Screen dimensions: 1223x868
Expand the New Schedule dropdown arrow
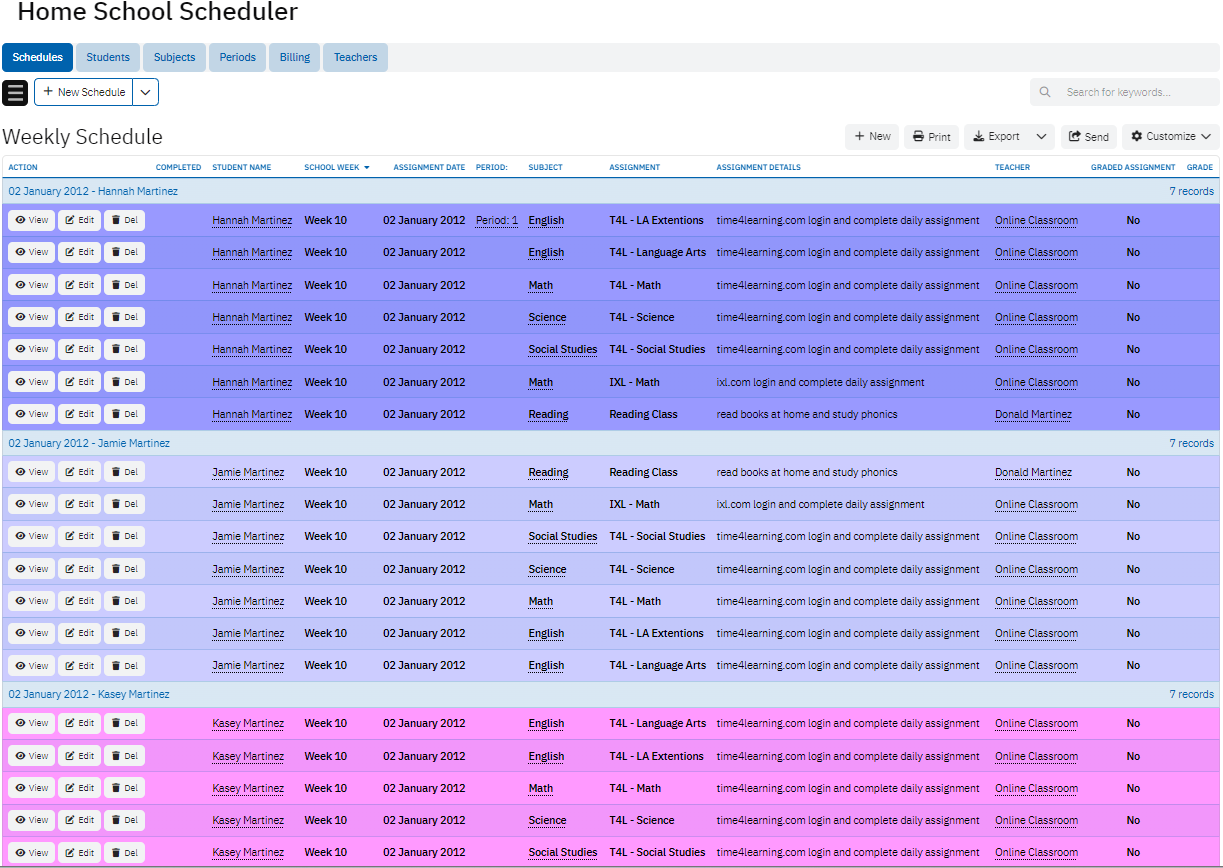[146, 92]
